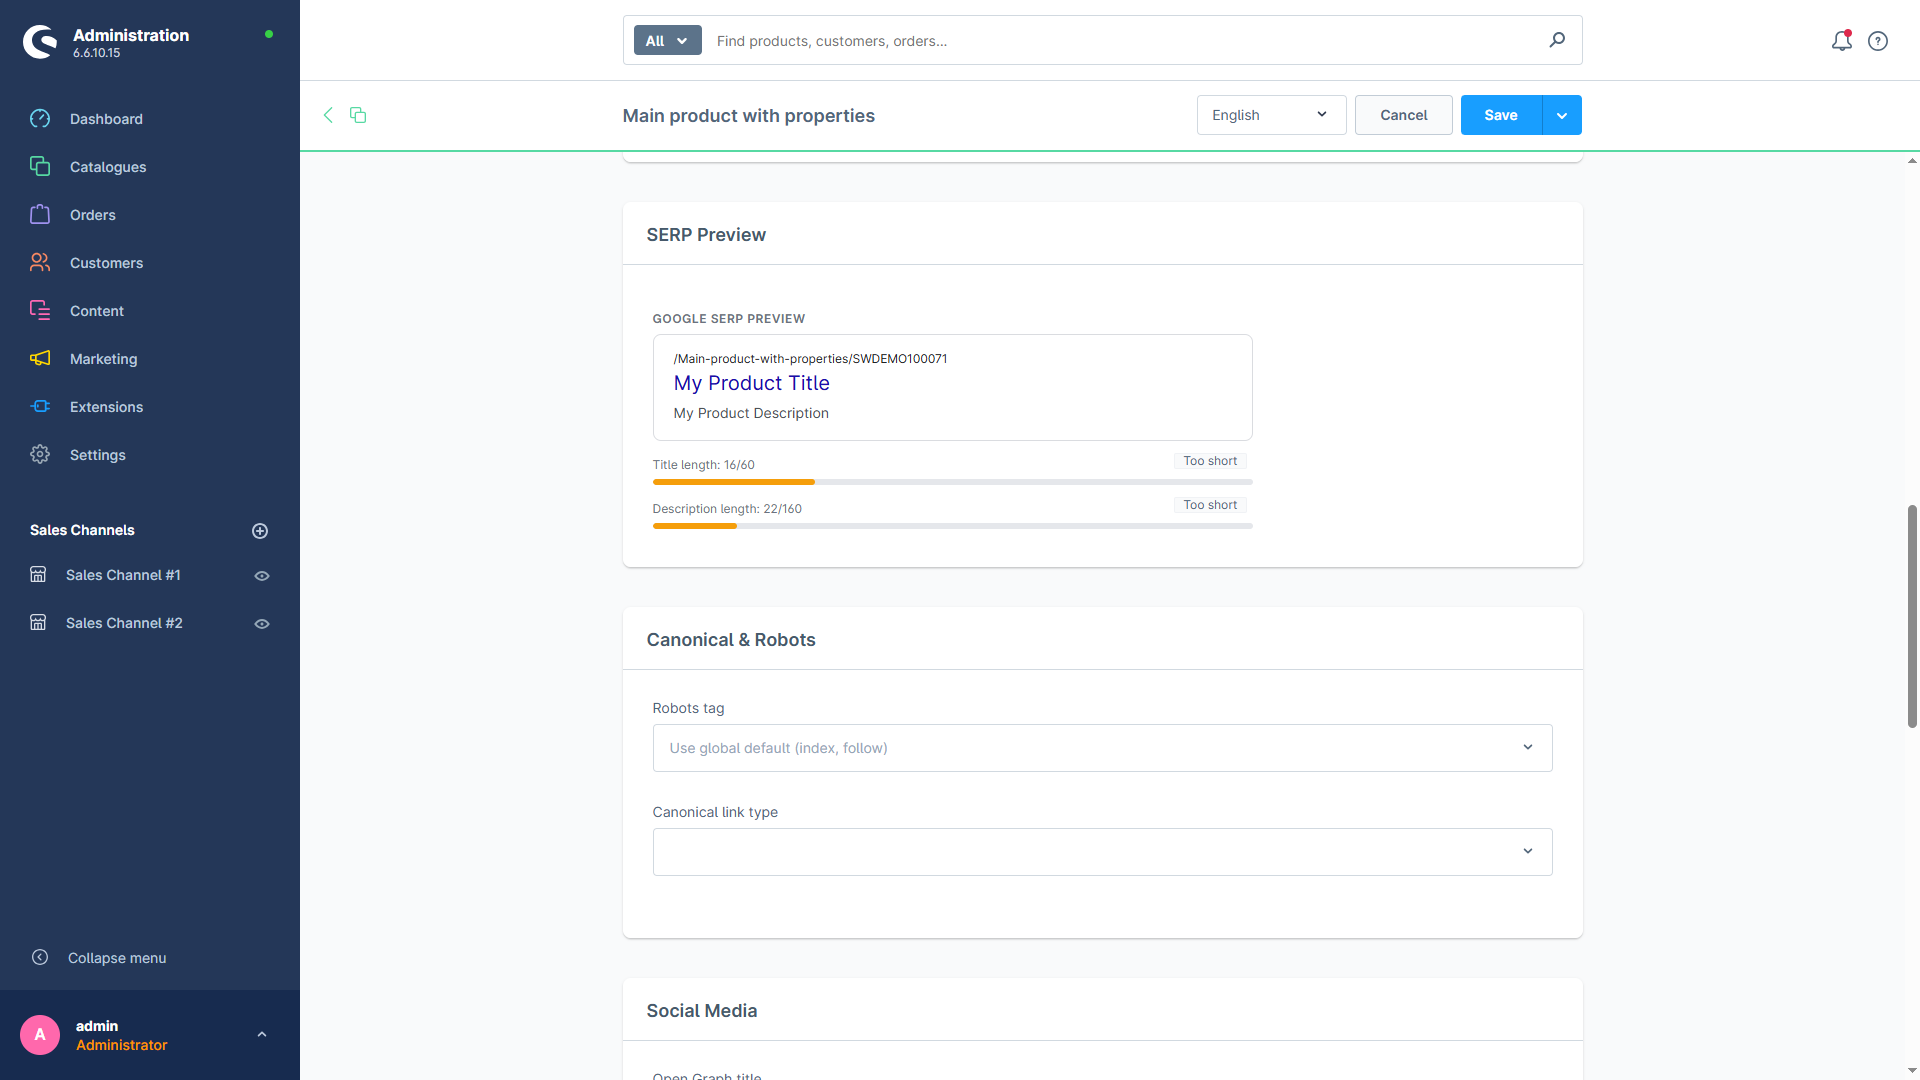Select the Extensions plugin icon
Screen dimensions: 1920x1080
[x=40, y=406]
